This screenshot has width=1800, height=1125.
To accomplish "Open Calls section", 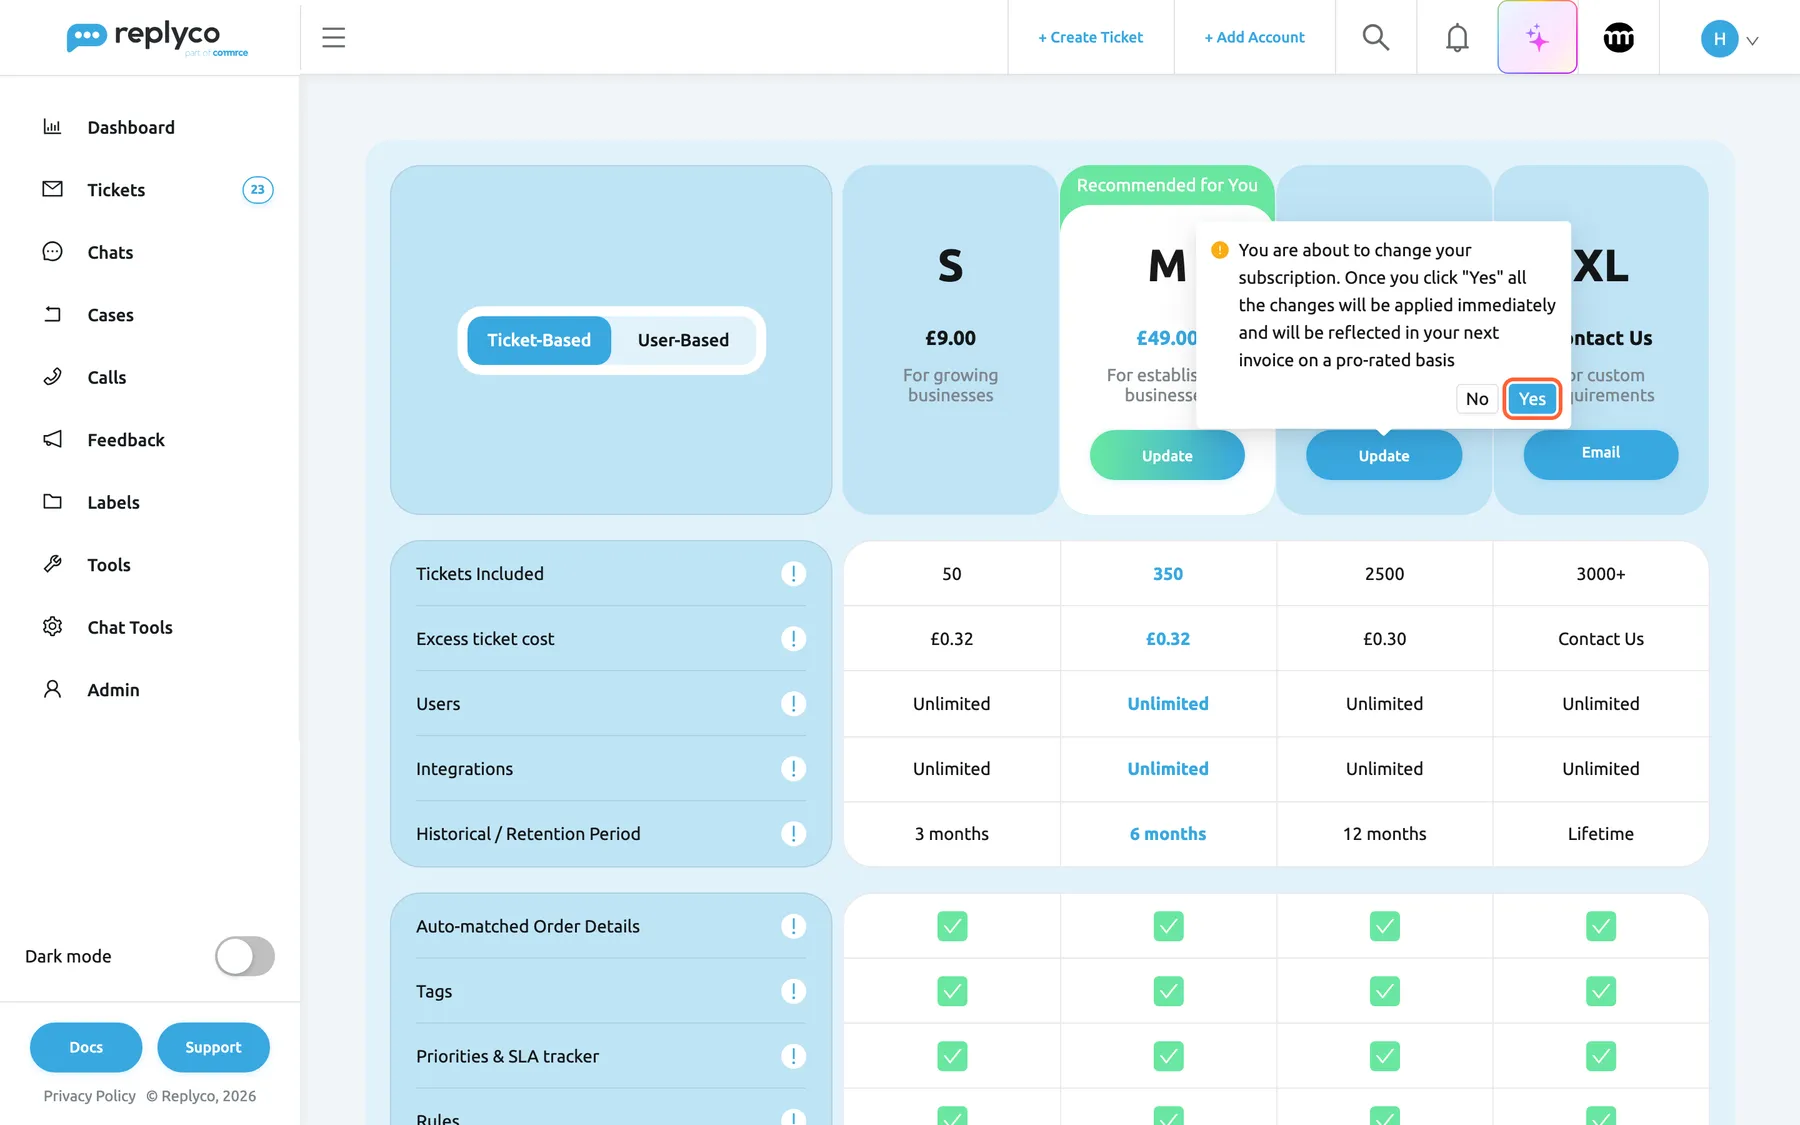I will (107, 377).
